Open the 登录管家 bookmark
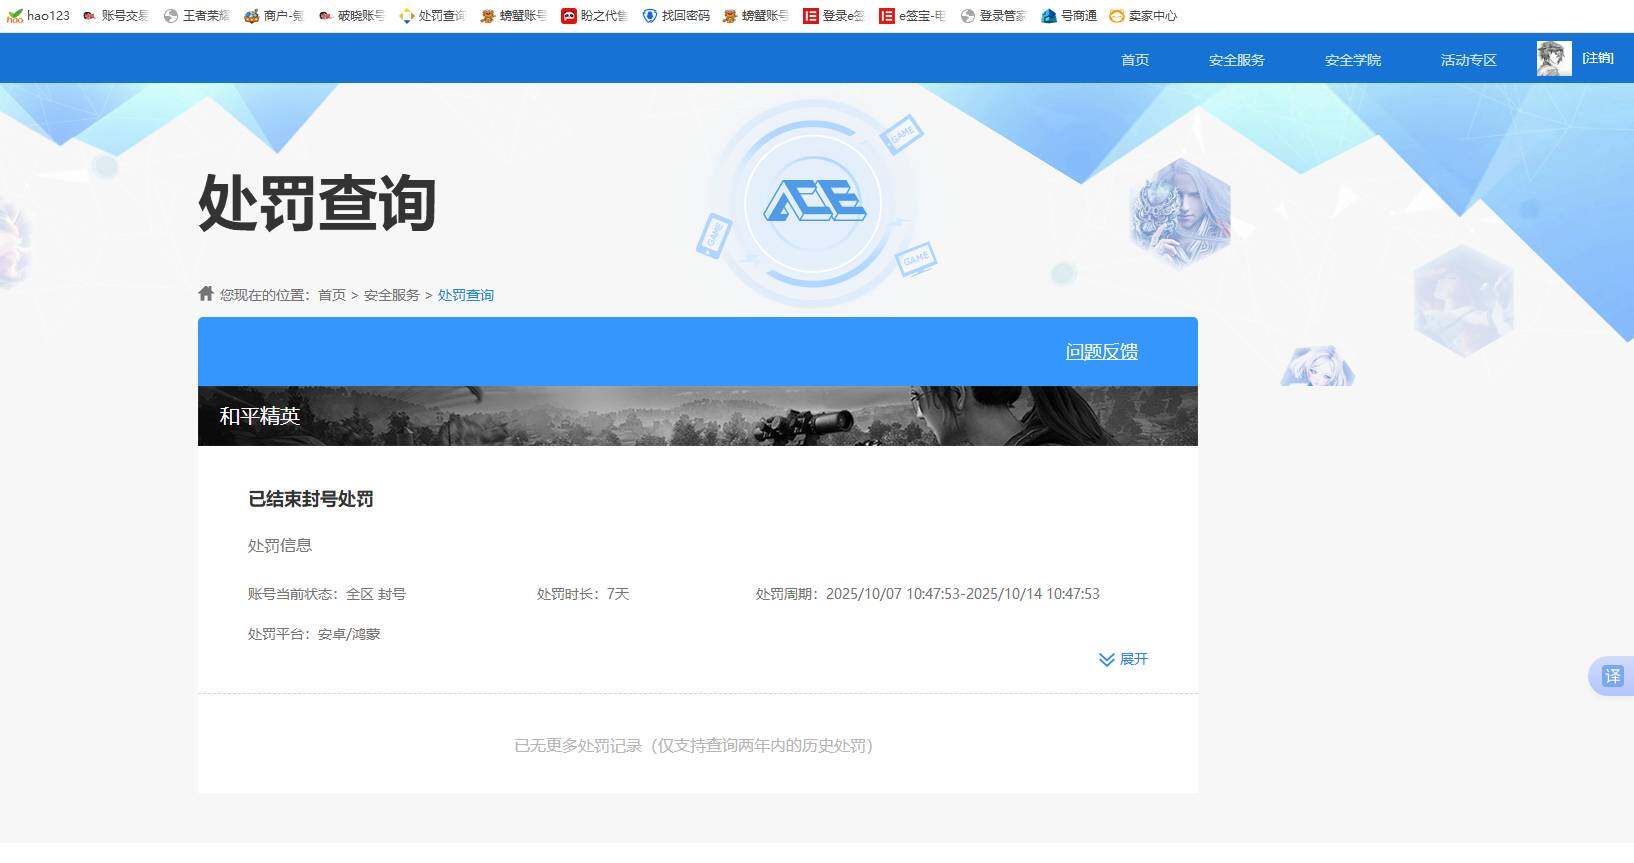This screenshot has width=1634, height=863. coord(992,15)
